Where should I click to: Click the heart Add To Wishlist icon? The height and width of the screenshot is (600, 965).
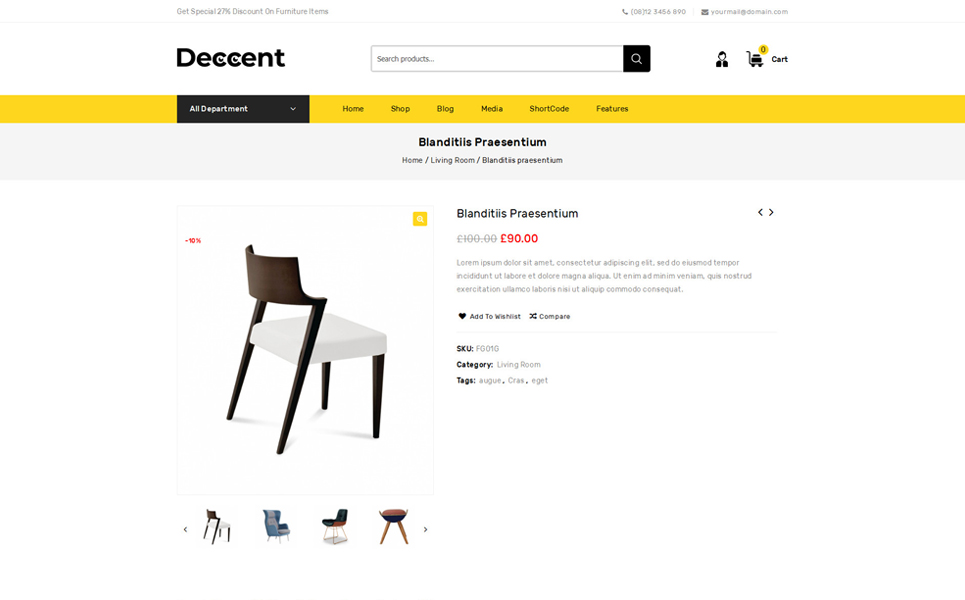[x=462, y=316]
